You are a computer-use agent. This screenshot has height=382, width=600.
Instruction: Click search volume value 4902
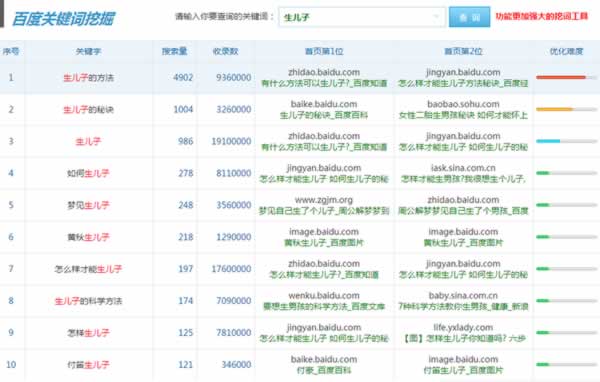(183, 77)
